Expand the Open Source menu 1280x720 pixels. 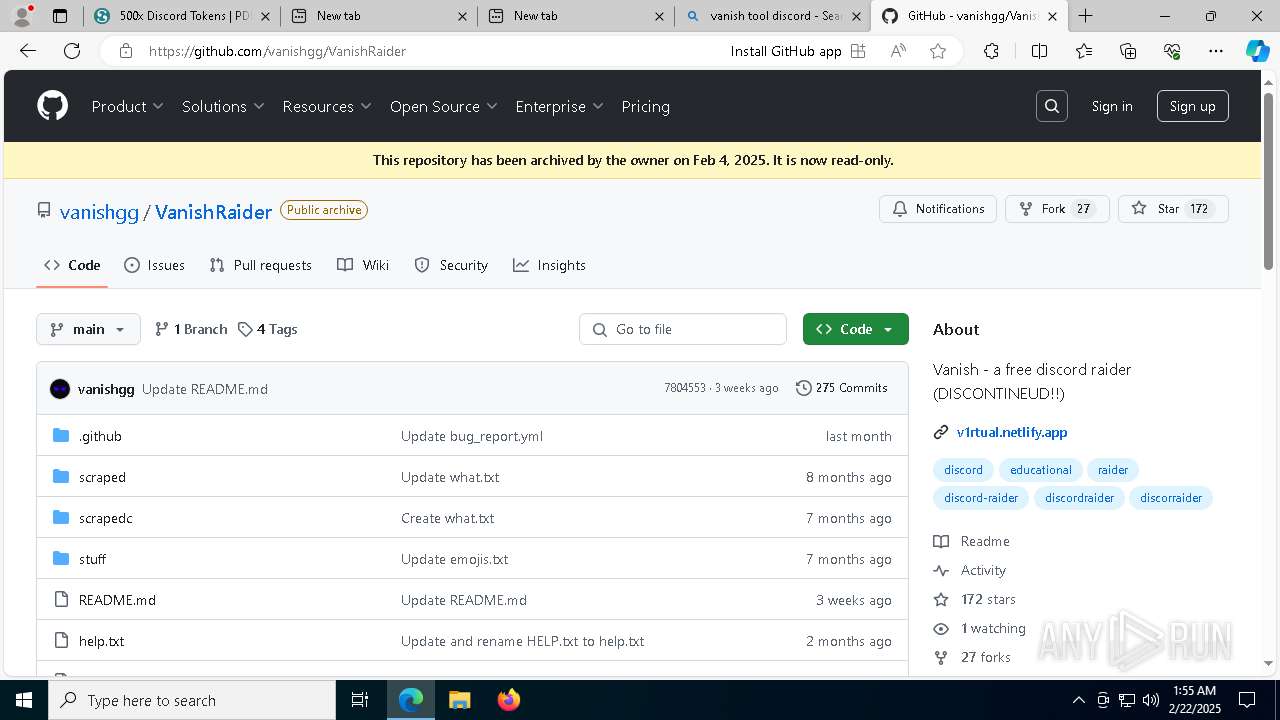[444, 106]
